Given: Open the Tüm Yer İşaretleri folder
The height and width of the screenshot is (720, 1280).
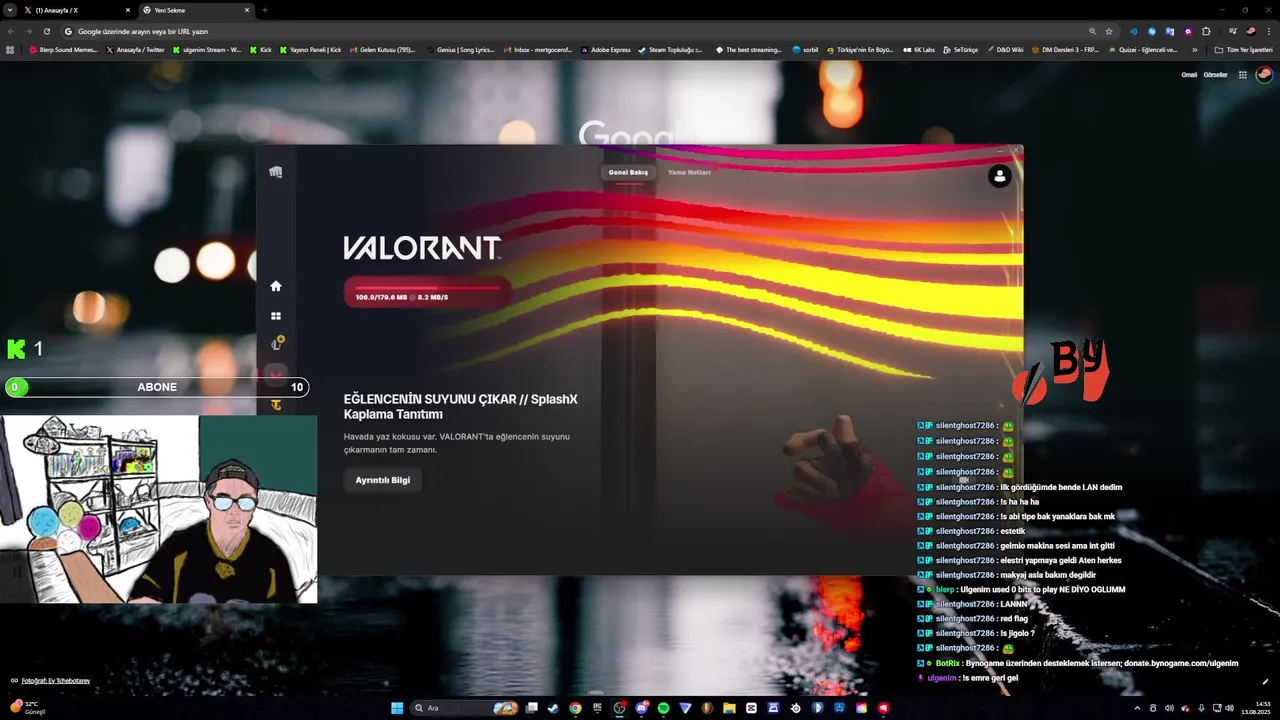Looking at the screenshot, I should click(1244, 49).
